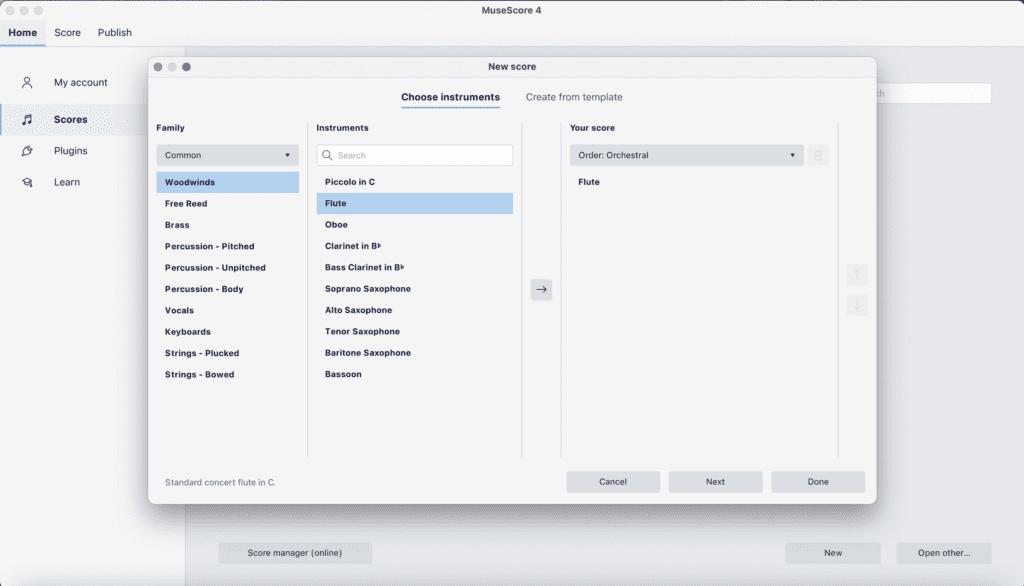Select the Brass family
Screen dimensions: 1024x586
click(227, 225)
